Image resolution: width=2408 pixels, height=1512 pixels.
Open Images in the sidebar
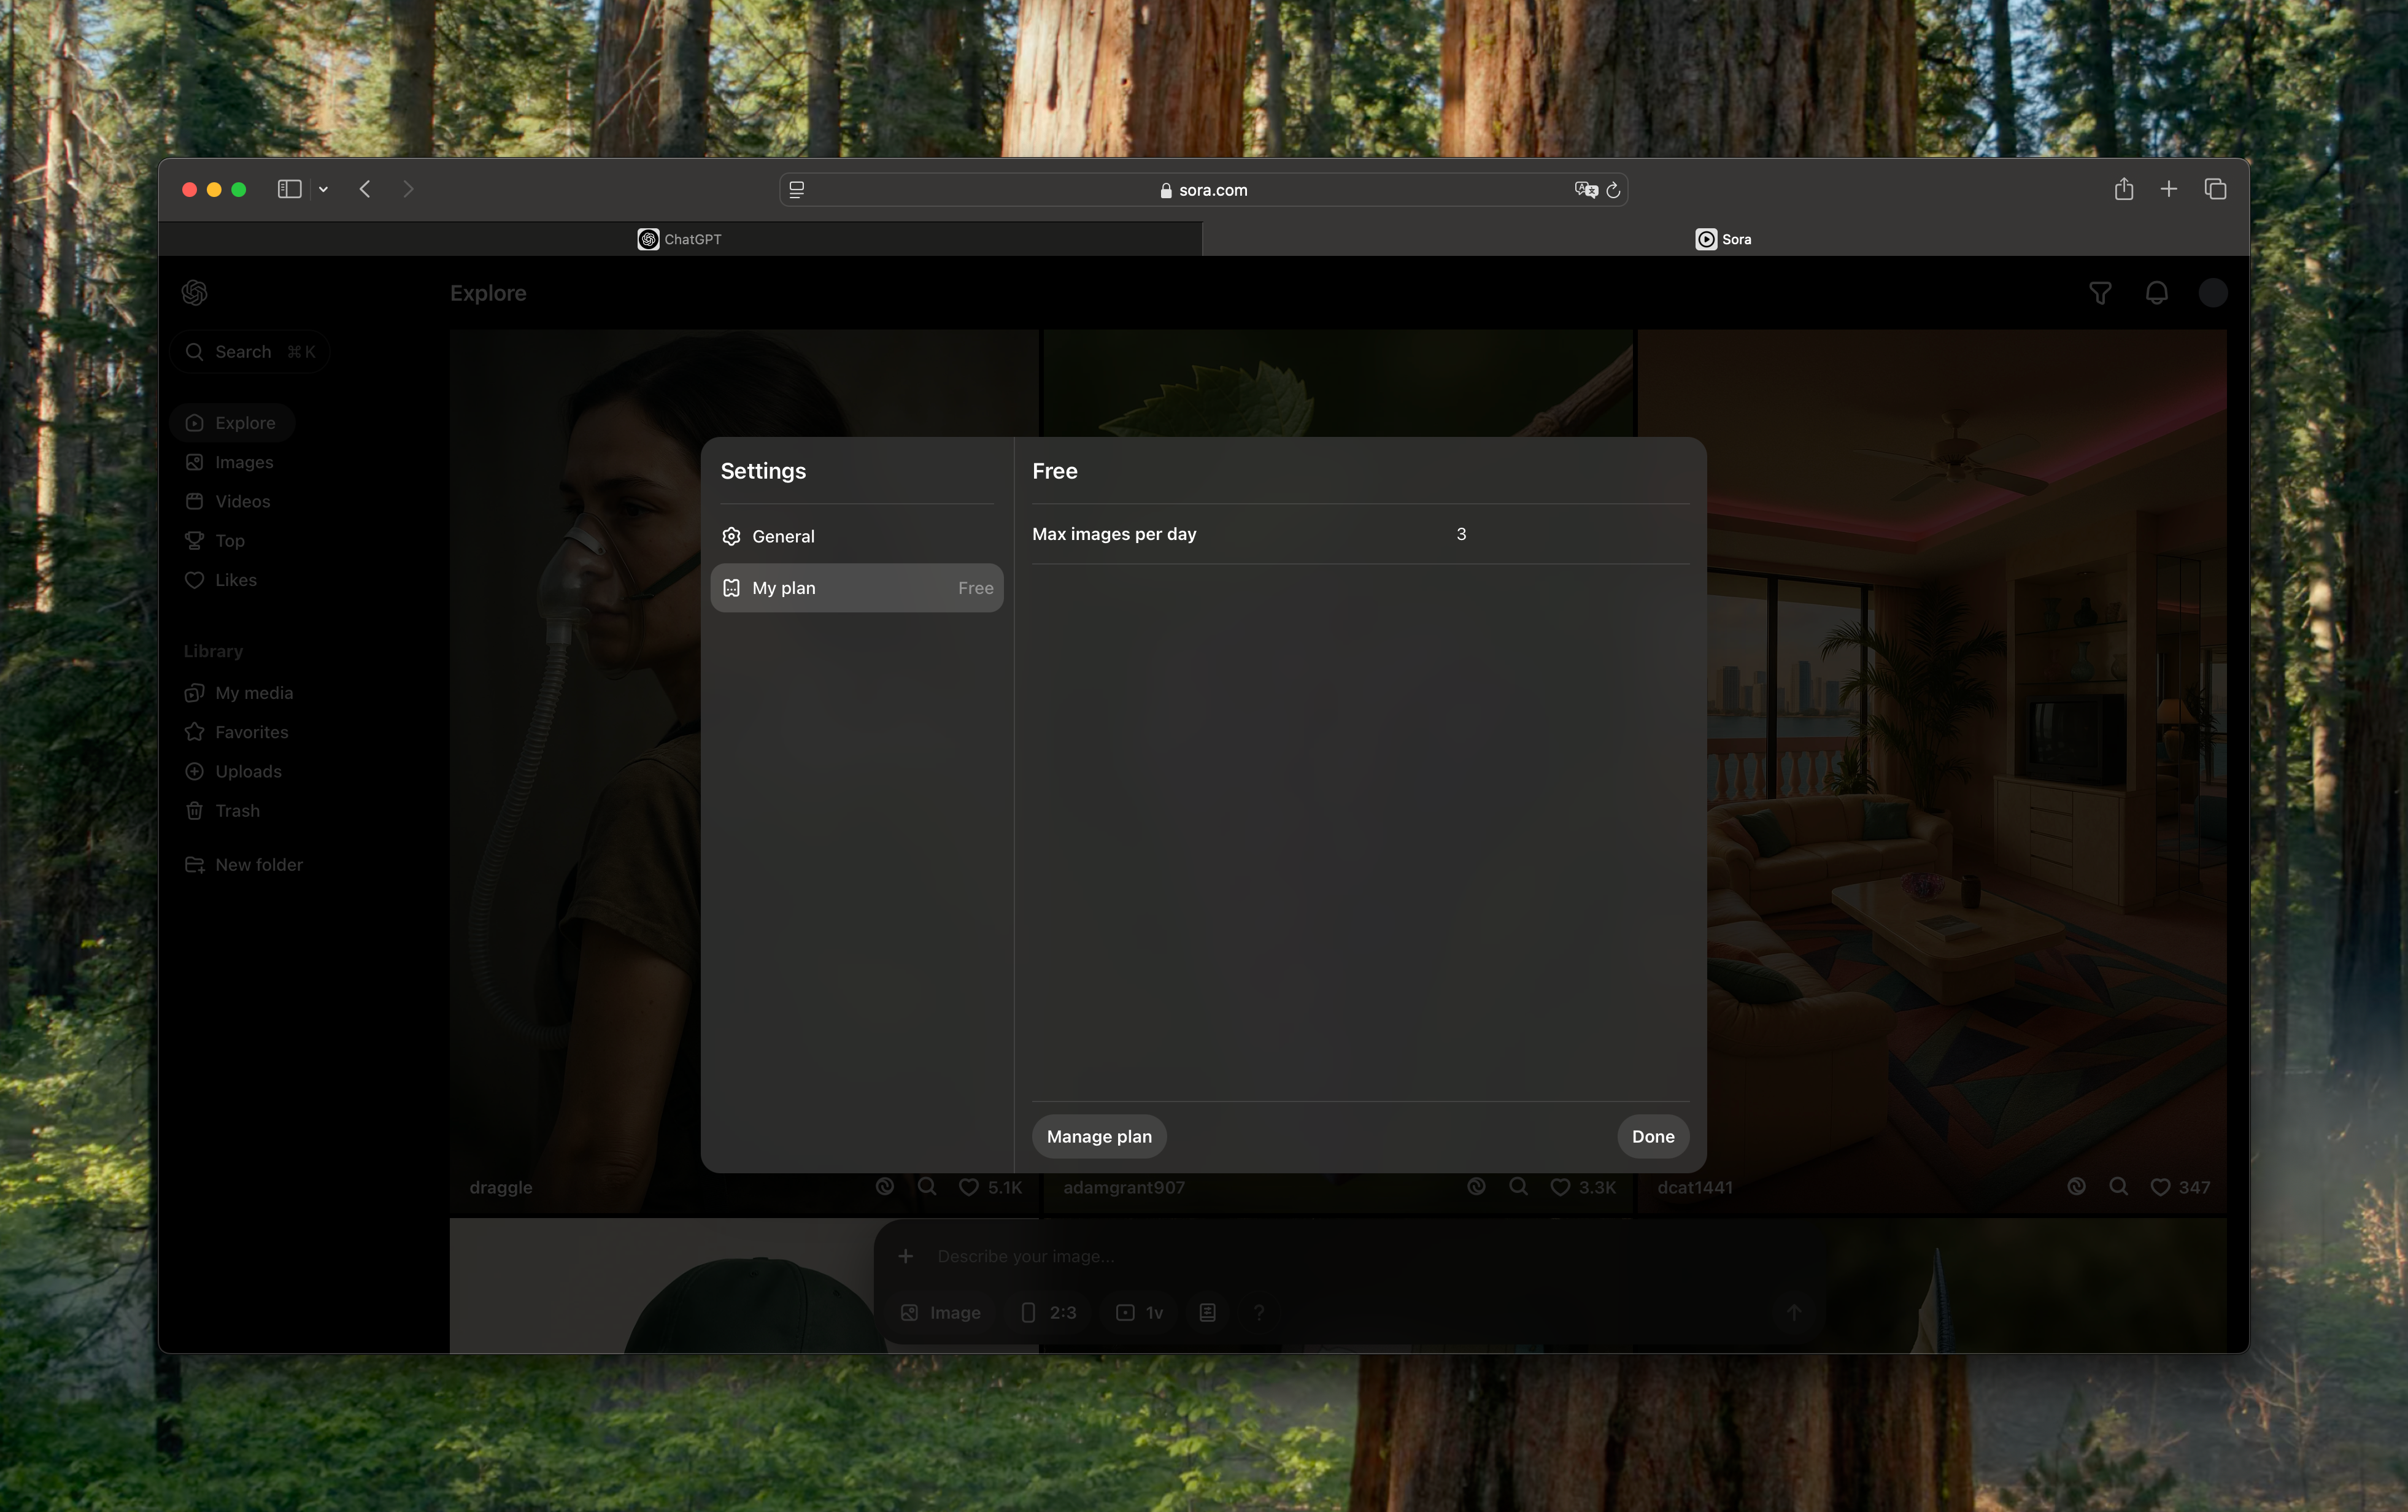230,462
